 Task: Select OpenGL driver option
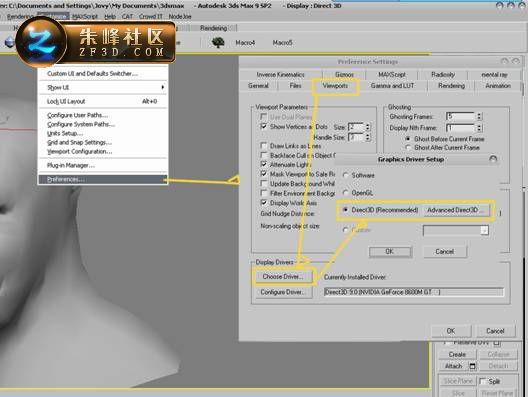point(345,193)
